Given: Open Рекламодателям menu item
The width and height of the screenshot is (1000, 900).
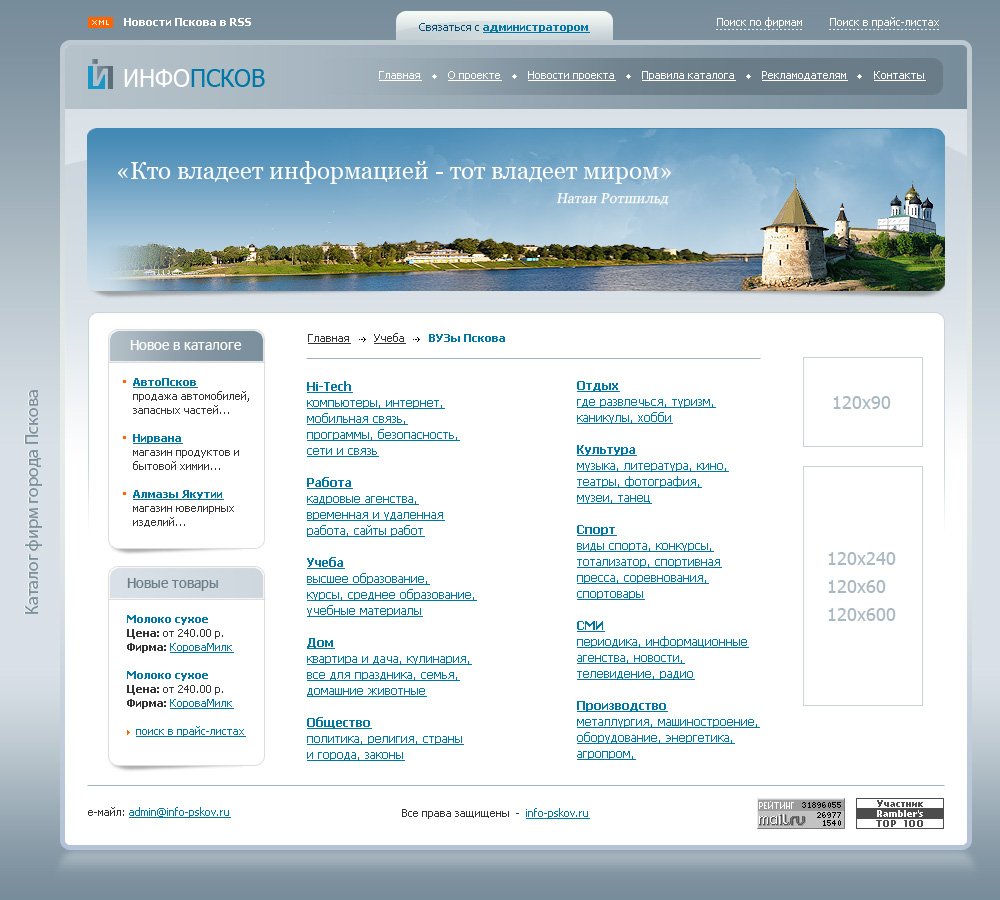Looking at the screenshot, I should [x=804, y=75].
